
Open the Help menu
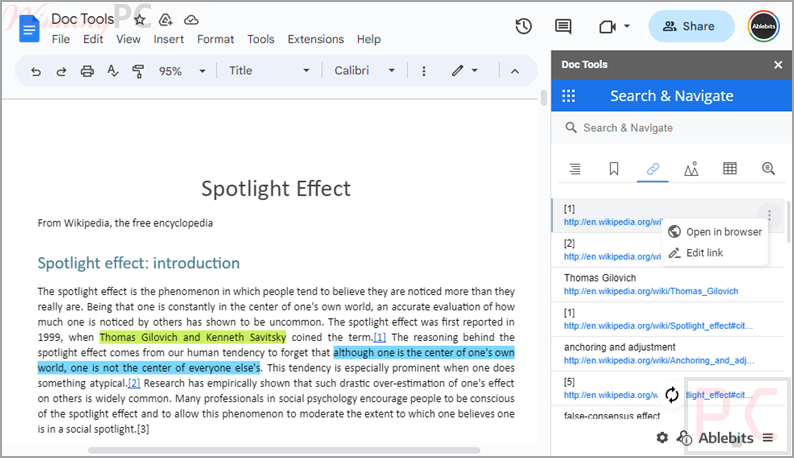coord(369,39)
